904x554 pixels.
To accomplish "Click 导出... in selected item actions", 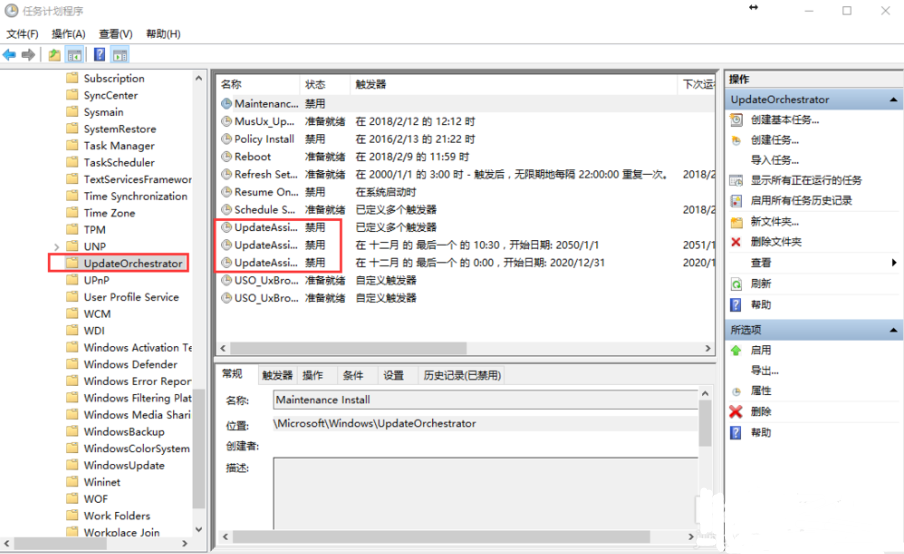I will (x=764, y=371).
